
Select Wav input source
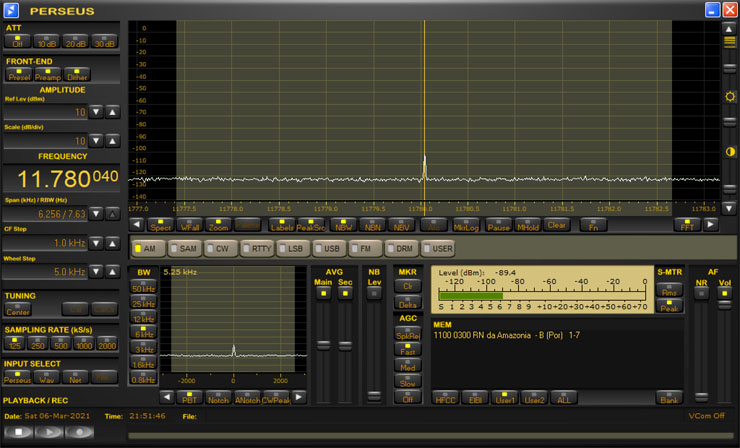coord(47,377)
